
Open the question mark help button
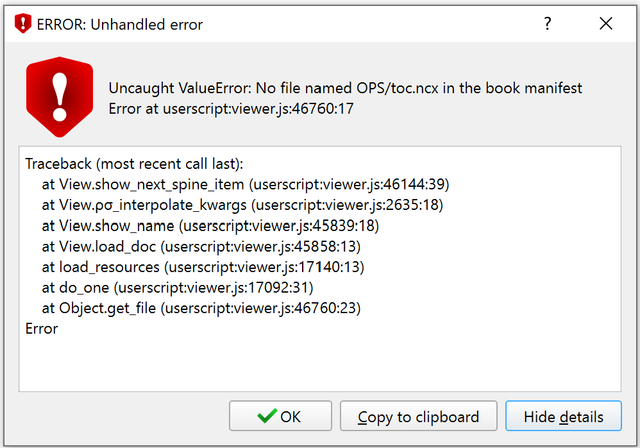click(547, 24)
